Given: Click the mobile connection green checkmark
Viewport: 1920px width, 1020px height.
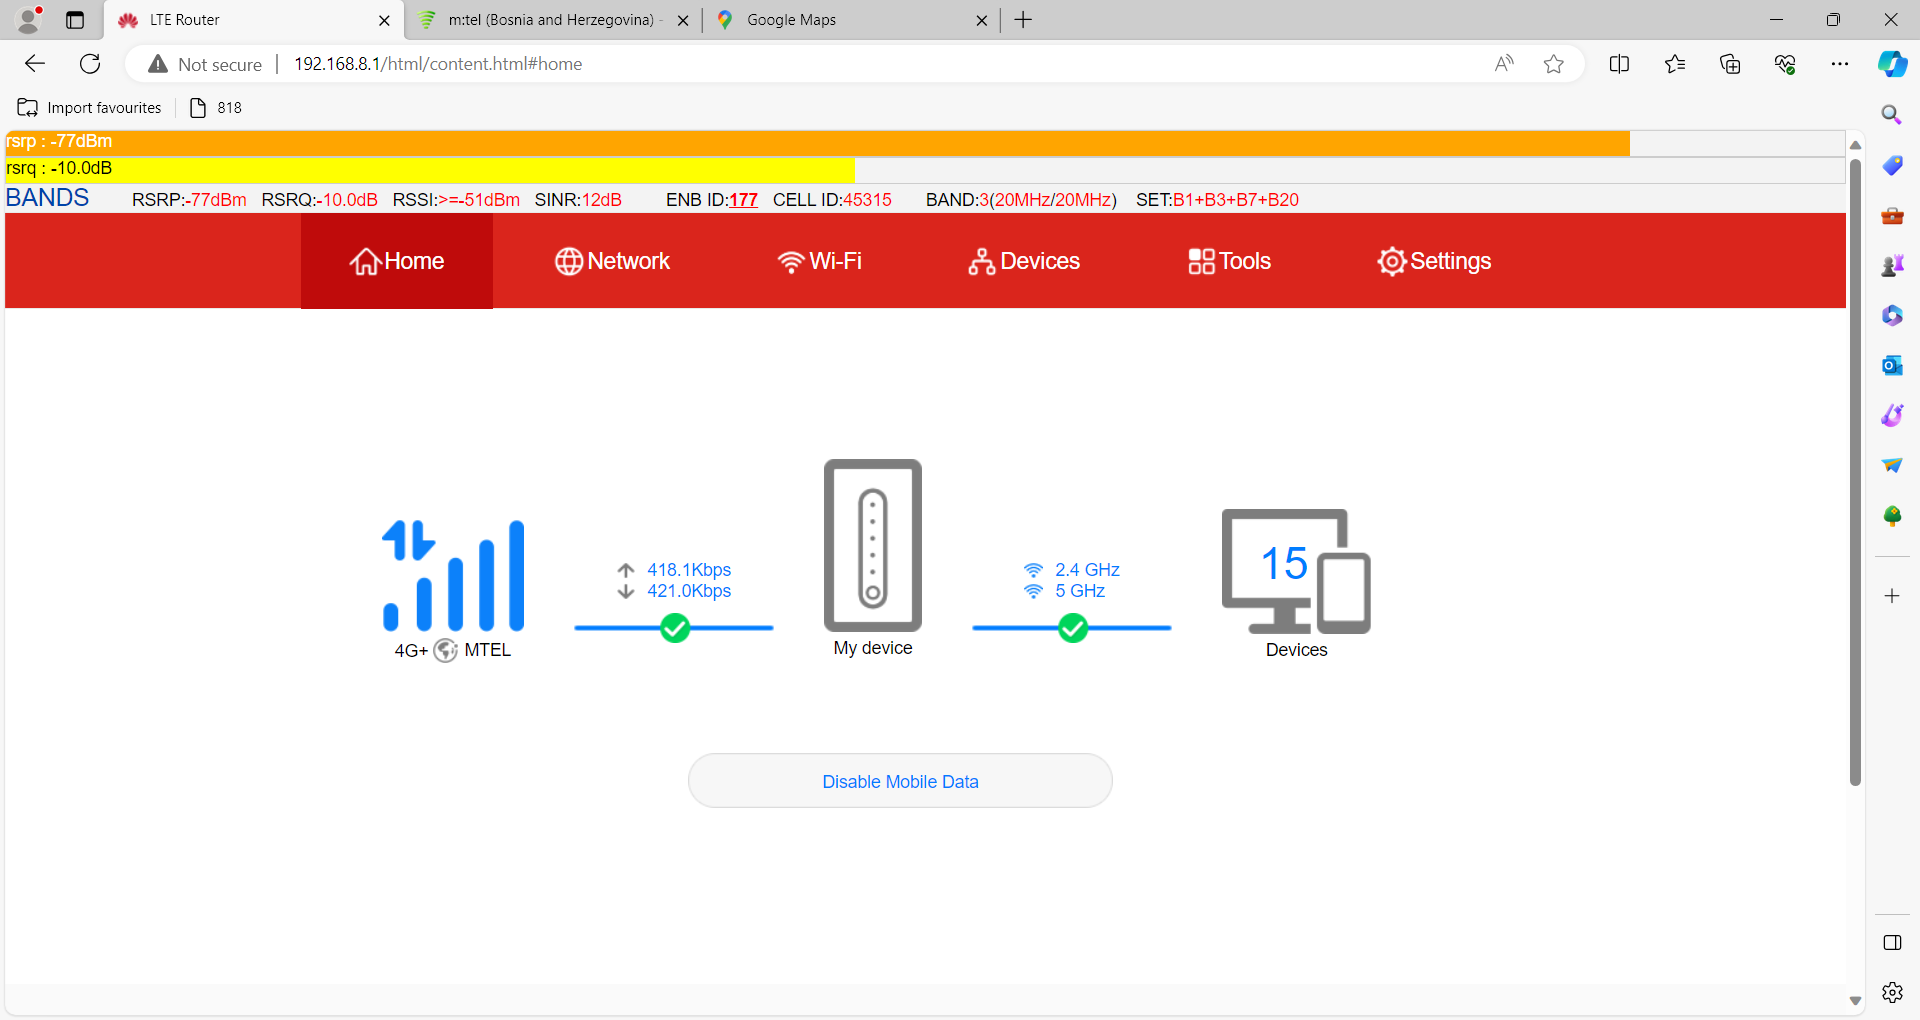Looking at the screenshot, I should (675, 628).
